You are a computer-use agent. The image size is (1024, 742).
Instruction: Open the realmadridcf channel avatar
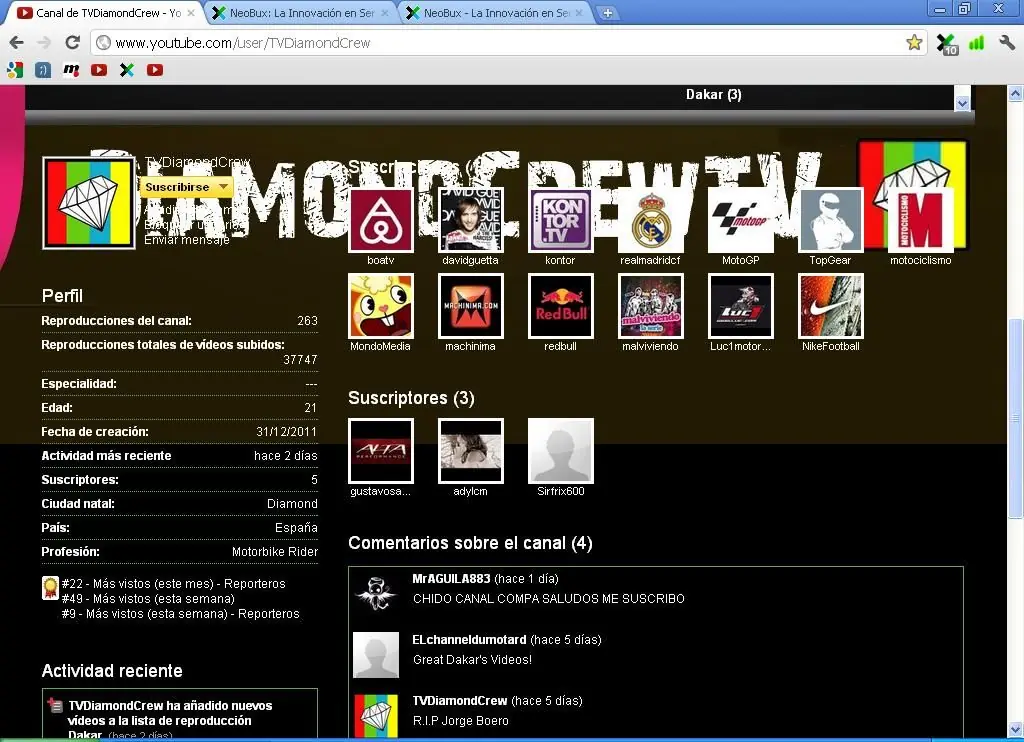[650, 220]
